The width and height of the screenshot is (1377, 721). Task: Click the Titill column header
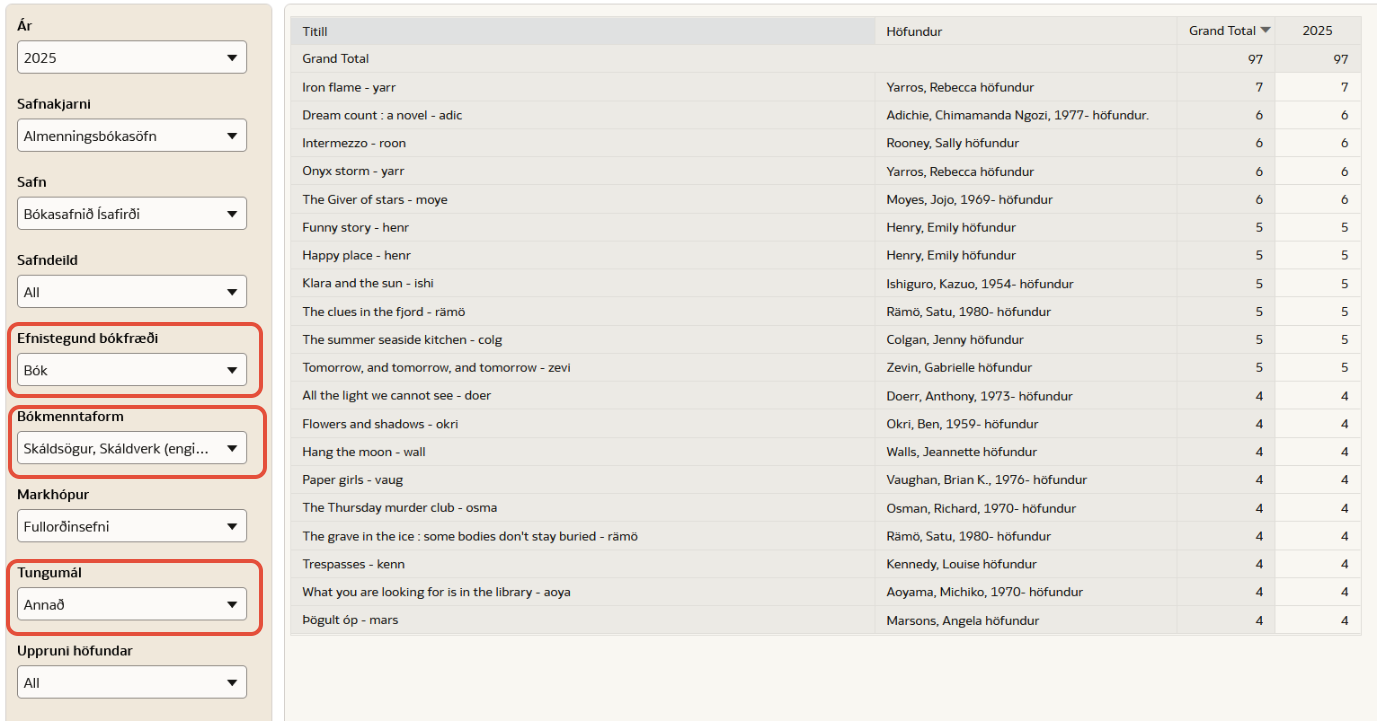click(x=583, y=31)
